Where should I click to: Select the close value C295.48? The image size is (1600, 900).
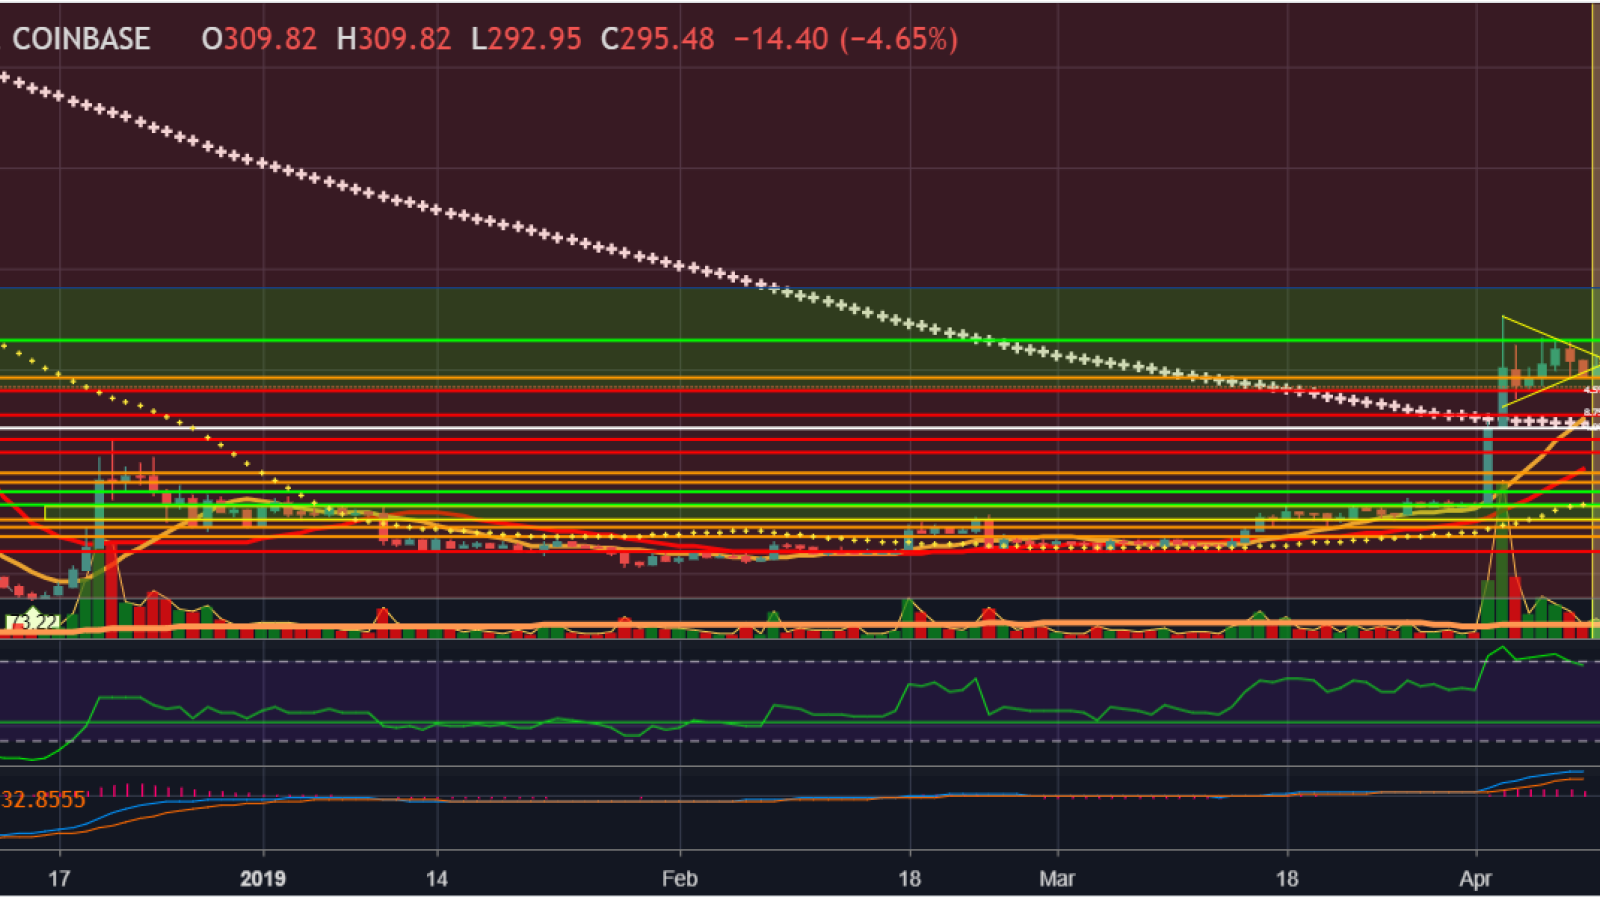(x=657, y=39)
